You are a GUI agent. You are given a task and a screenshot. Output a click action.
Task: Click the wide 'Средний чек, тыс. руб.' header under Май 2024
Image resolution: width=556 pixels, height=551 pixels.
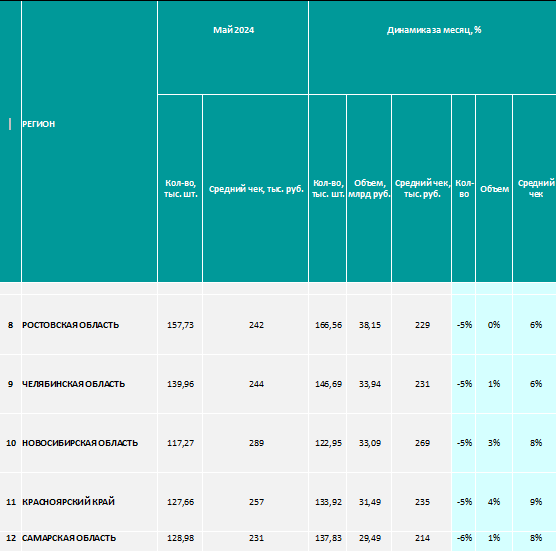coord(256,189)
